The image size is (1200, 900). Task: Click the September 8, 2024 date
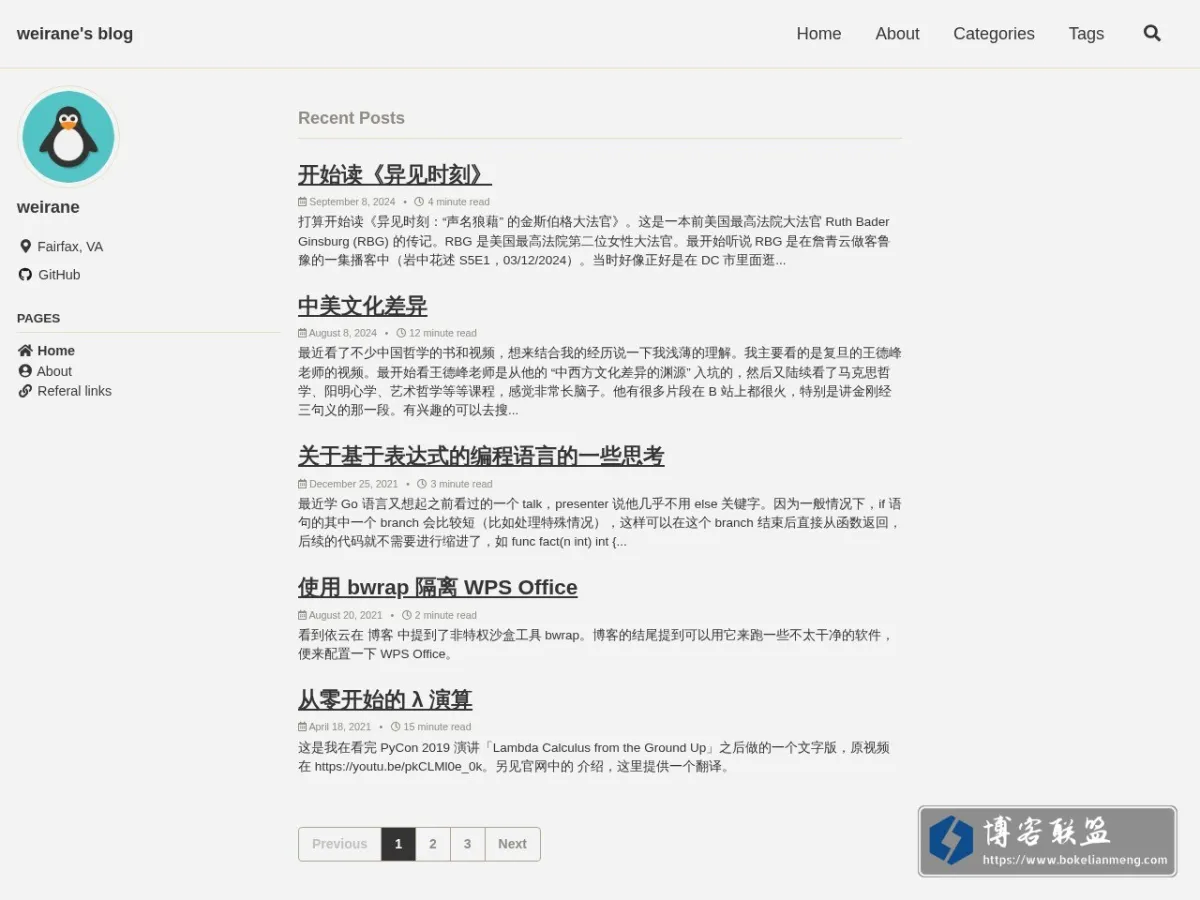[x=352, y=201]
